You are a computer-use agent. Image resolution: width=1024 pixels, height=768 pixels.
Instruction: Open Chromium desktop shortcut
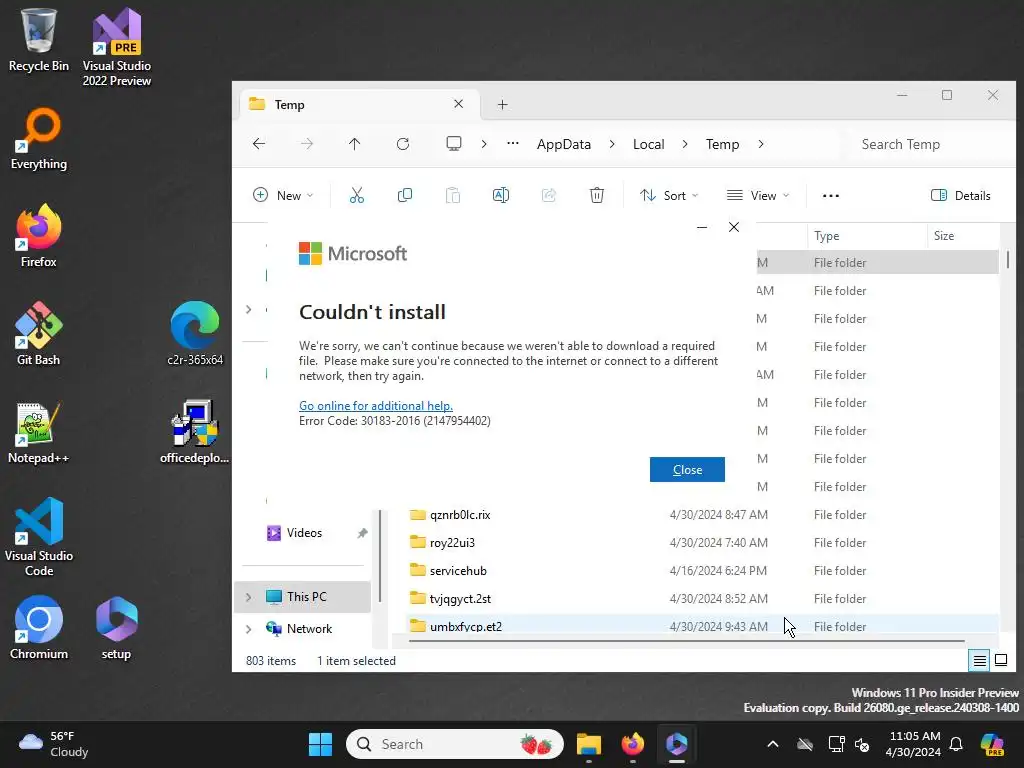[x=39, y=628]
